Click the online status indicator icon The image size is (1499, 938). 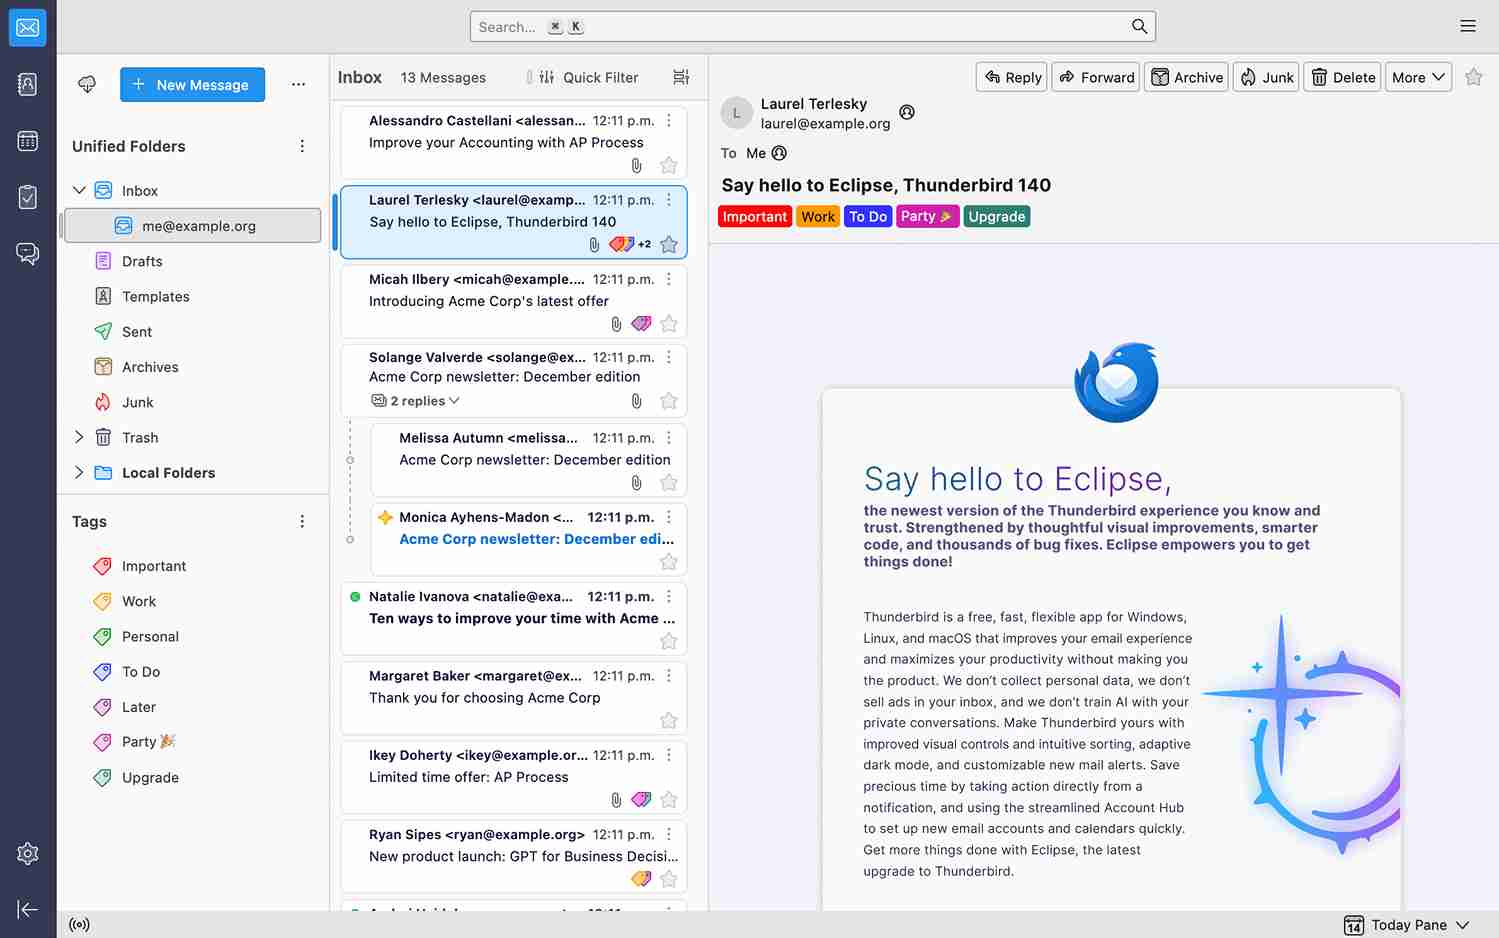pyautogui.click(x=80, y=925)
